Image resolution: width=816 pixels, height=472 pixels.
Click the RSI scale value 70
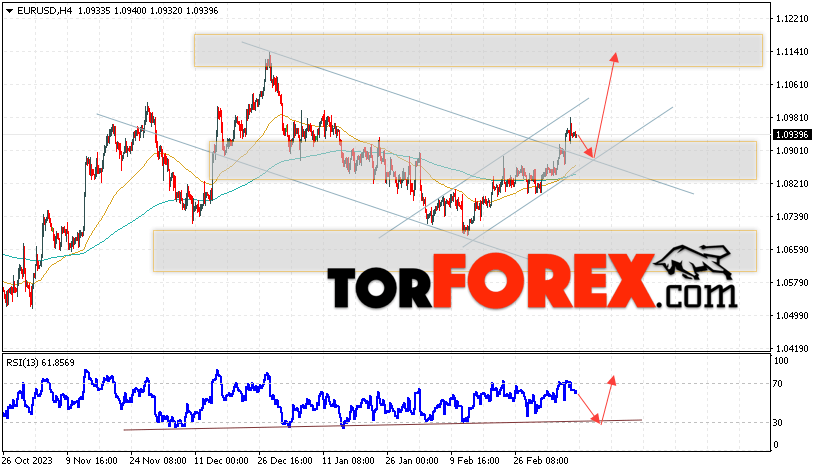[x=777, y=384]
